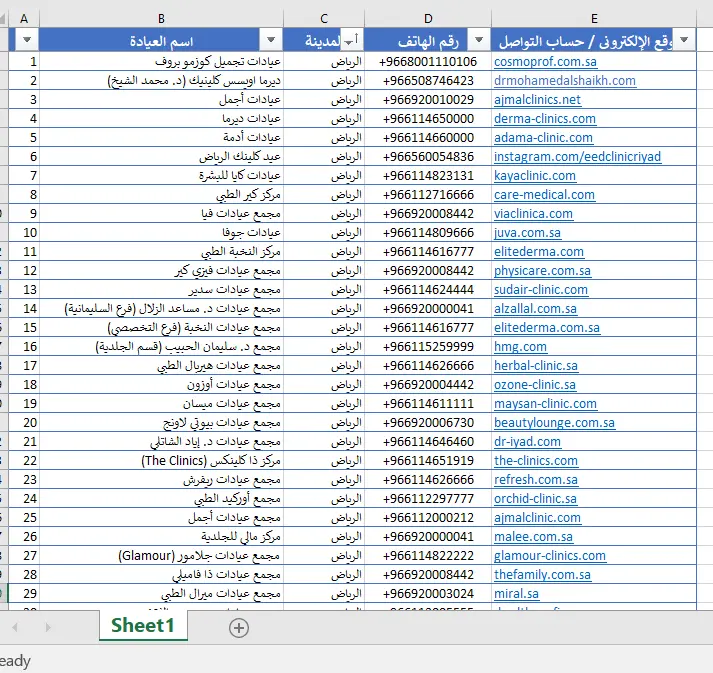Select clinic name cell عيادات كايا للبشرة

tap(161, 176)
